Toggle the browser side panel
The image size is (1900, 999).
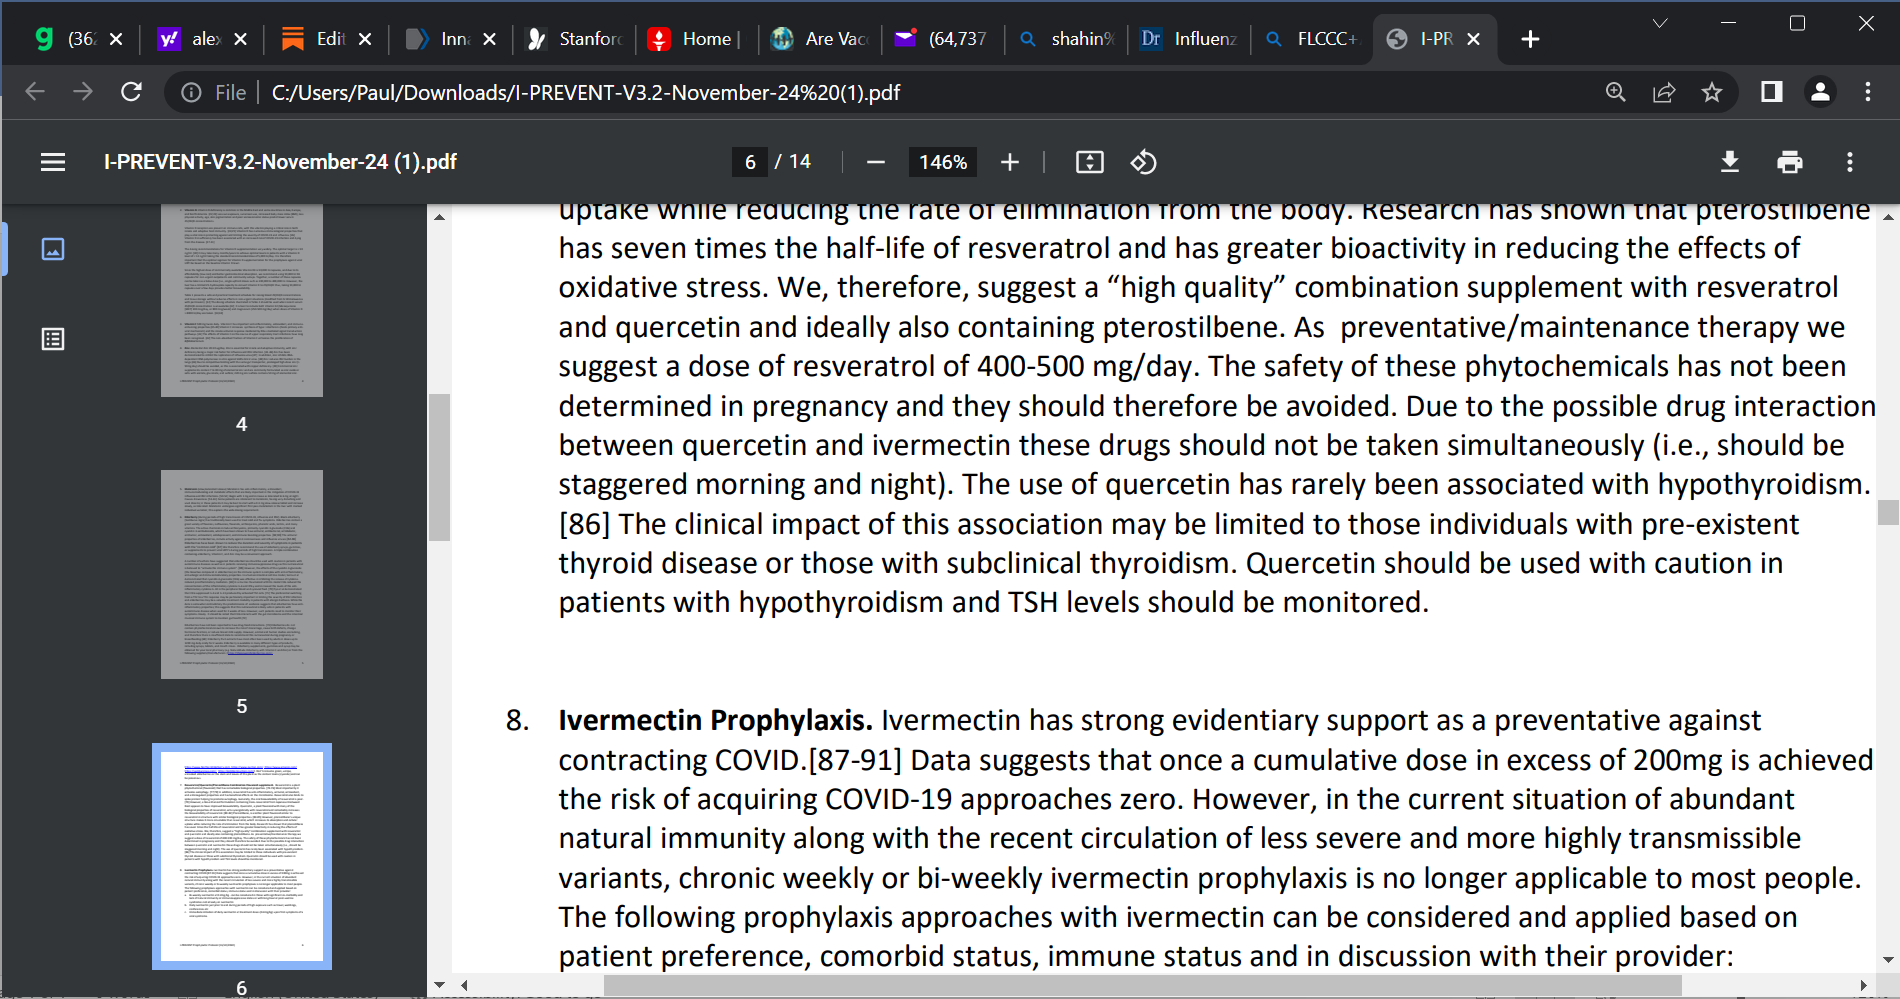(x=1772, y=92)
